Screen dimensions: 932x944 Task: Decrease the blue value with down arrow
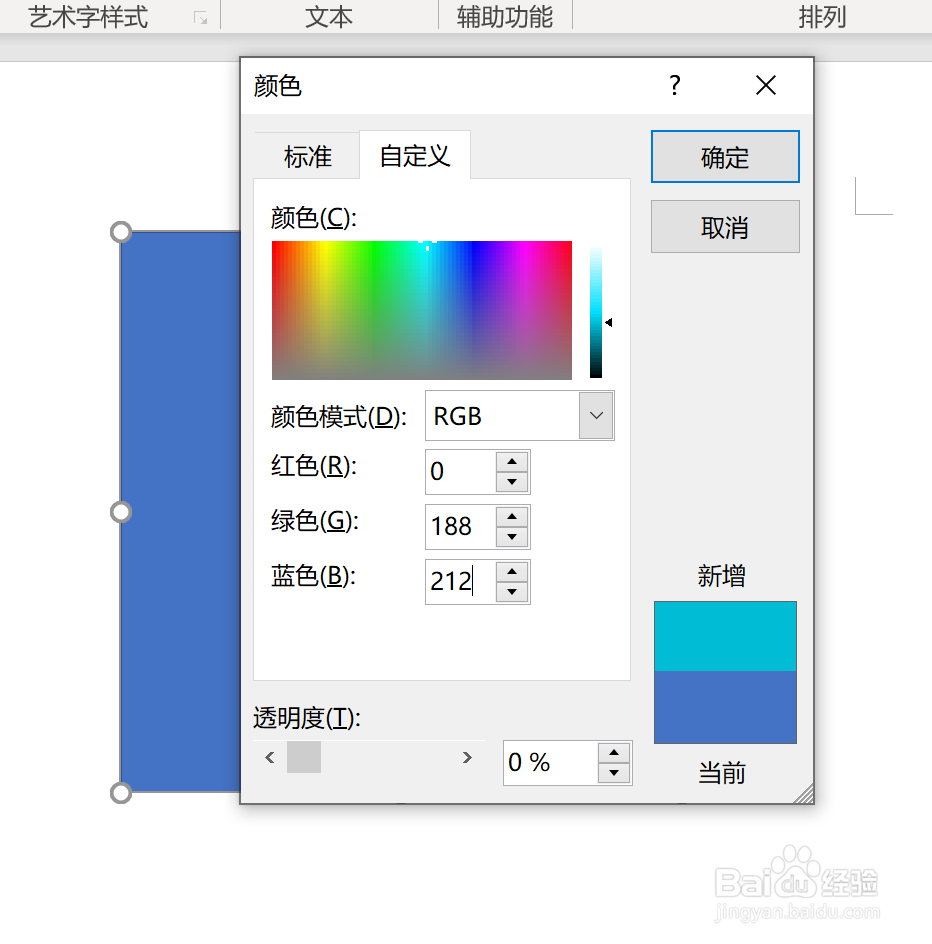pyautogui.click(x=512, y=592)
